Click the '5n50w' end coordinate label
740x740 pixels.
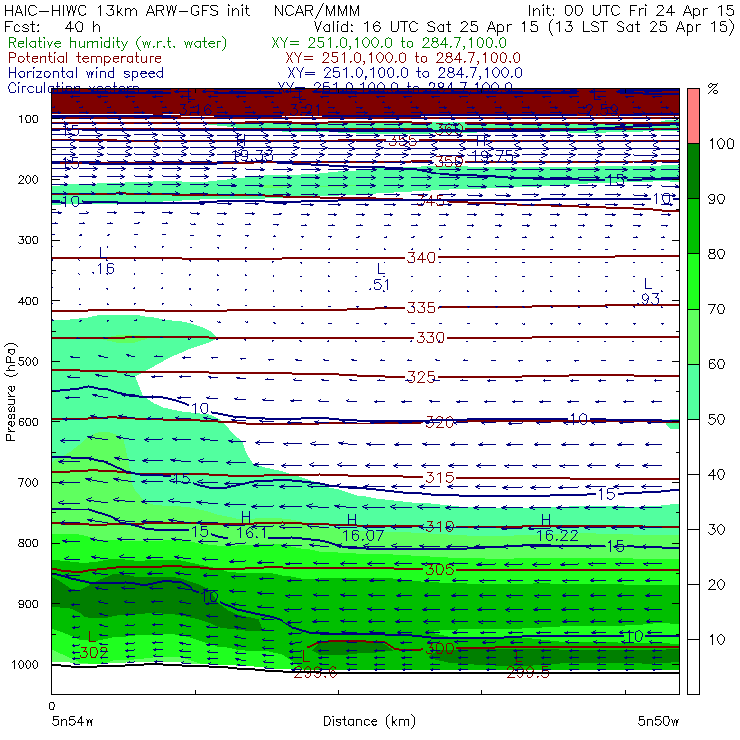[658, 721]
